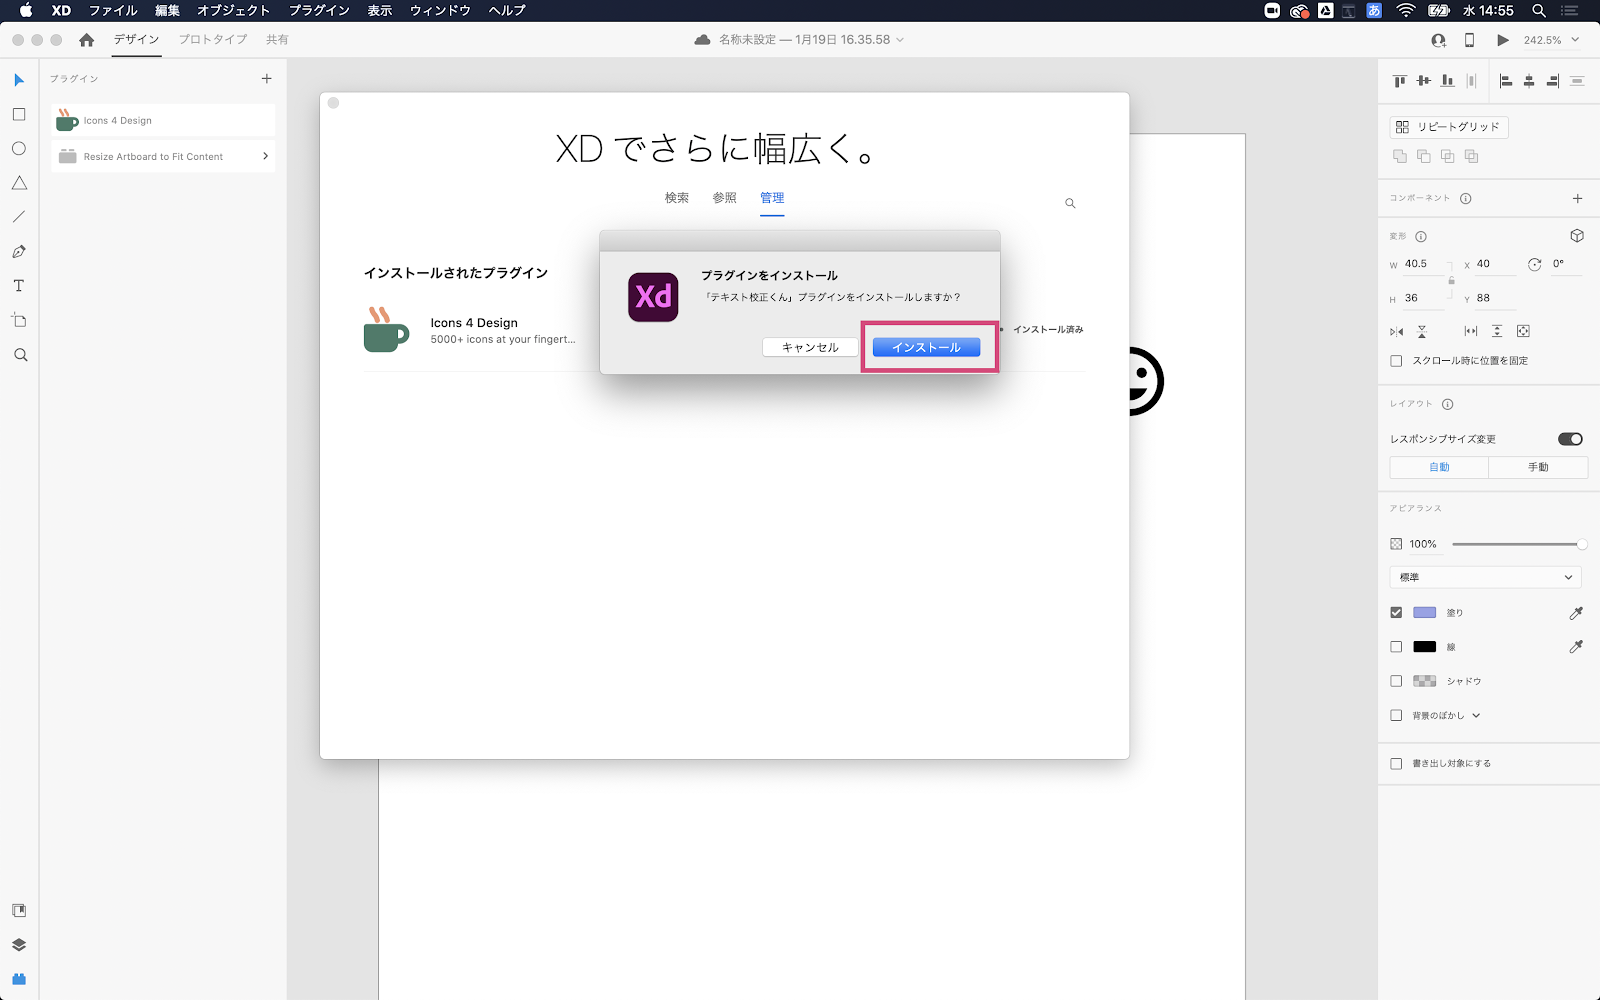The height and width of the screenshot is (1000, 1600).
Task: Switch to the プロトタイプ tab
Action: coord(213,40)
